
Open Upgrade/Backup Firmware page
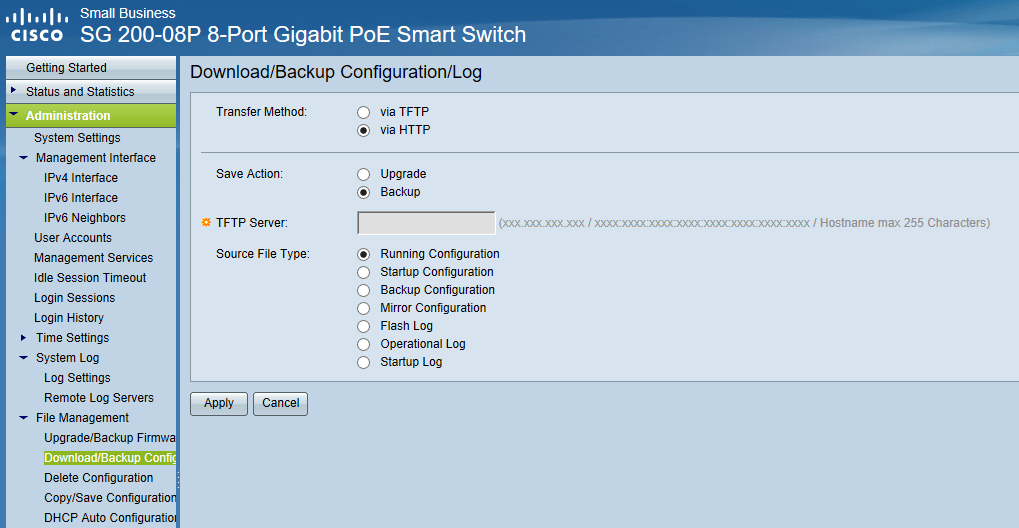tap(110, 438)
